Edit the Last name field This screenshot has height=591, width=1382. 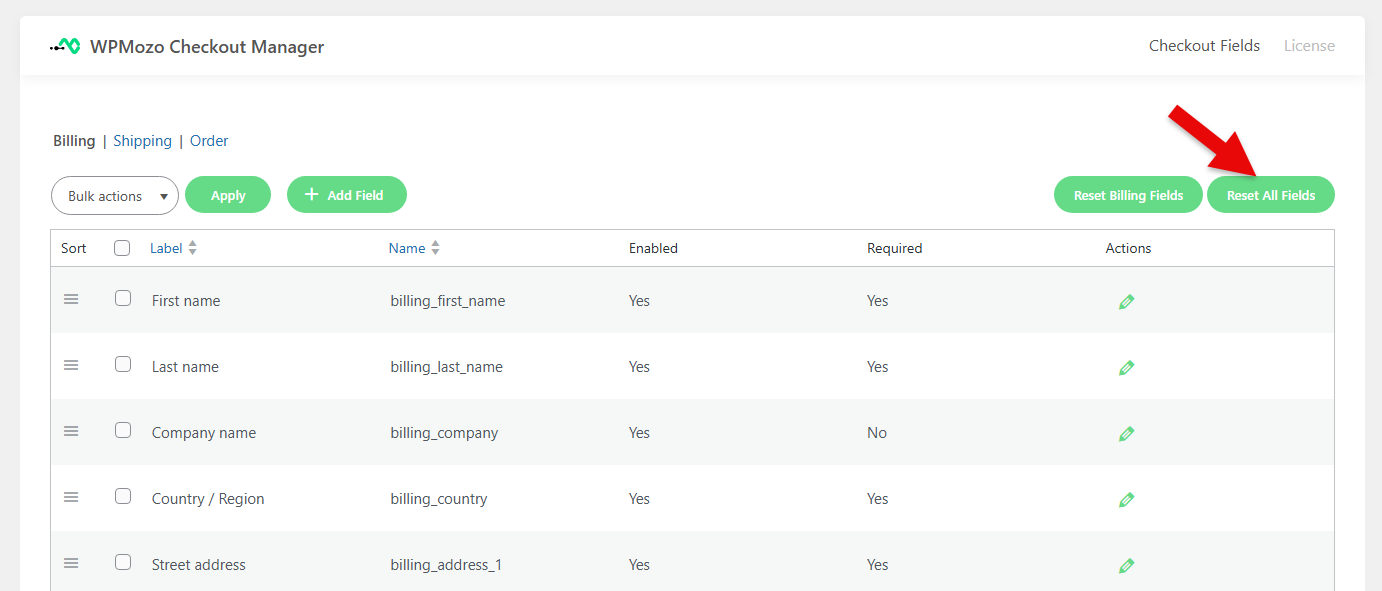pyautogui.click(x=1127, y=368)
